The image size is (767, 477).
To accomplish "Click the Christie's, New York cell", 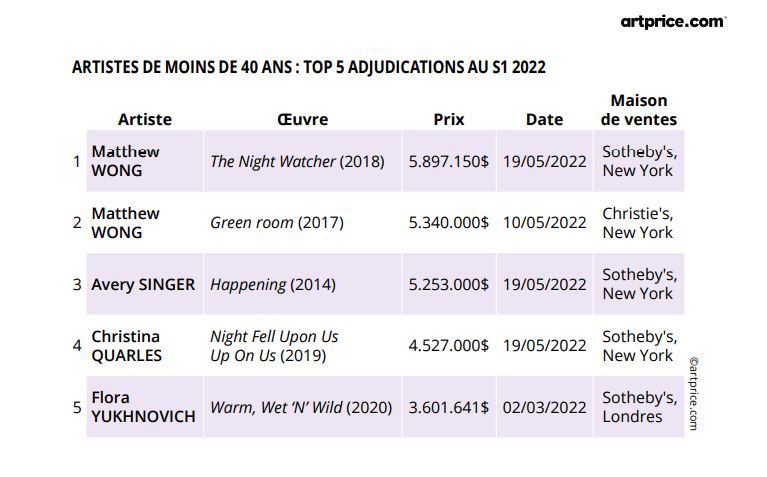I will point(638,223).
